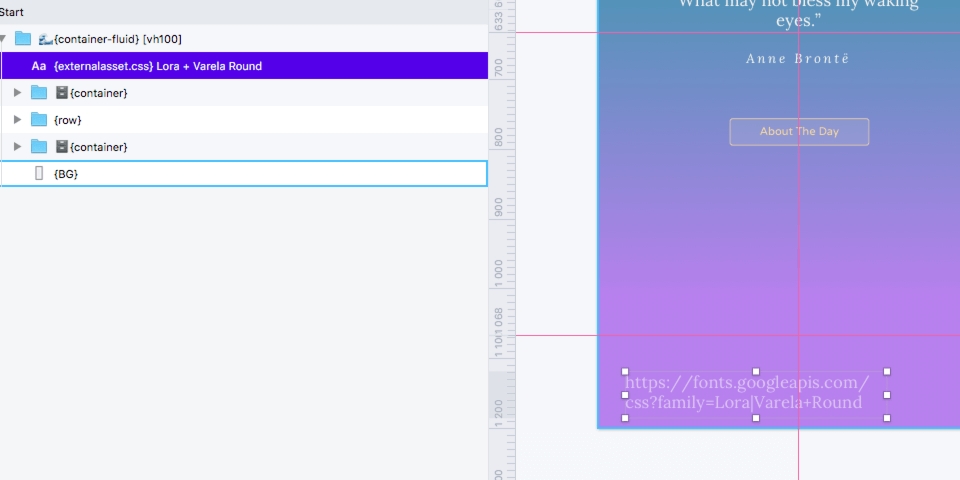Click the fonts.googleapis.com URL text on canvas
The height and width of the screenshot is (480, 960).
coord(746,393)
